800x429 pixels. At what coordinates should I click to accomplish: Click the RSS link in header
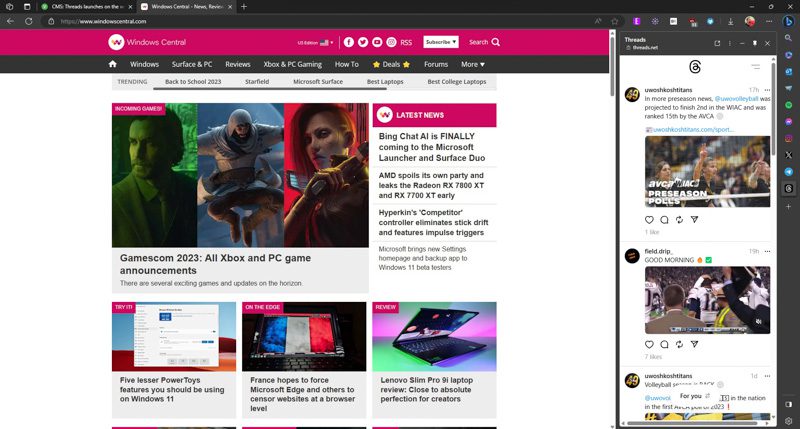tap(406, 43)
